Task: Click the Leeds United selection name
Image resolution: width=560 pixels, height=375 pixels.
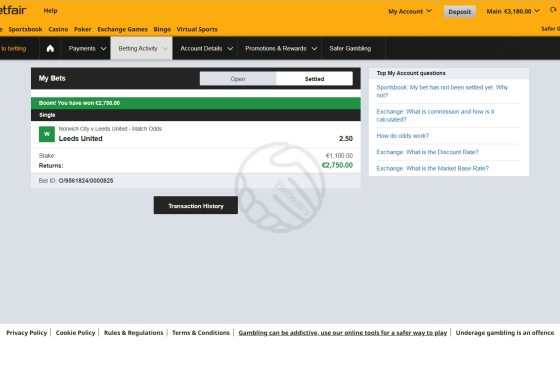Action: point(81,139)
